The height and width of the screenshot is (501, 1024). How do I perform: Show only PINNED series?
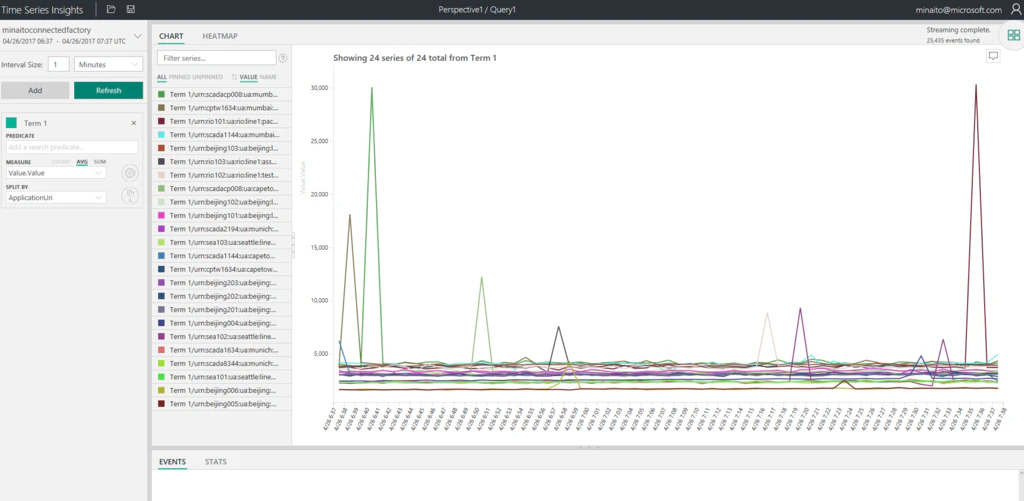pyautogui.click(x=180, y=77)
